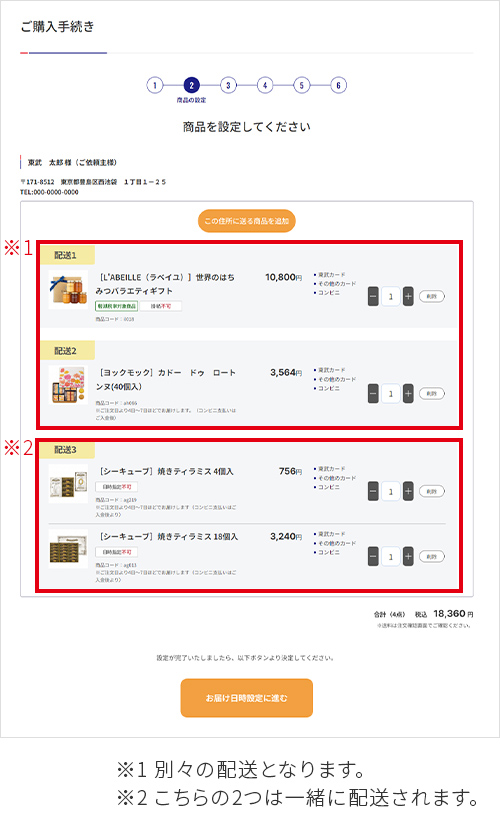Image resolution: width=500 pixels, height=828 pixels.
Task: Delete the L'ABEILLE honey gift item
Action: 432,296
